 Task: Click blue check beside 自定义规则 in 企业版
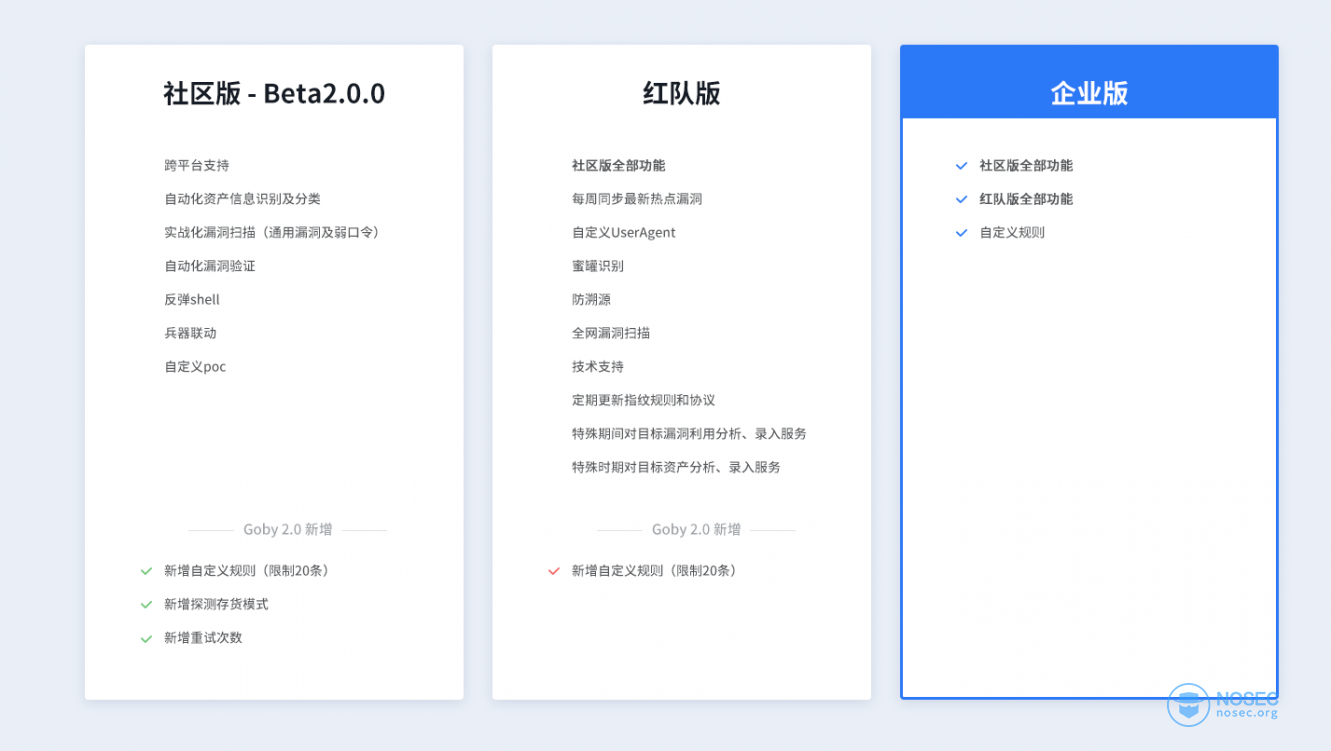(961, 233)
